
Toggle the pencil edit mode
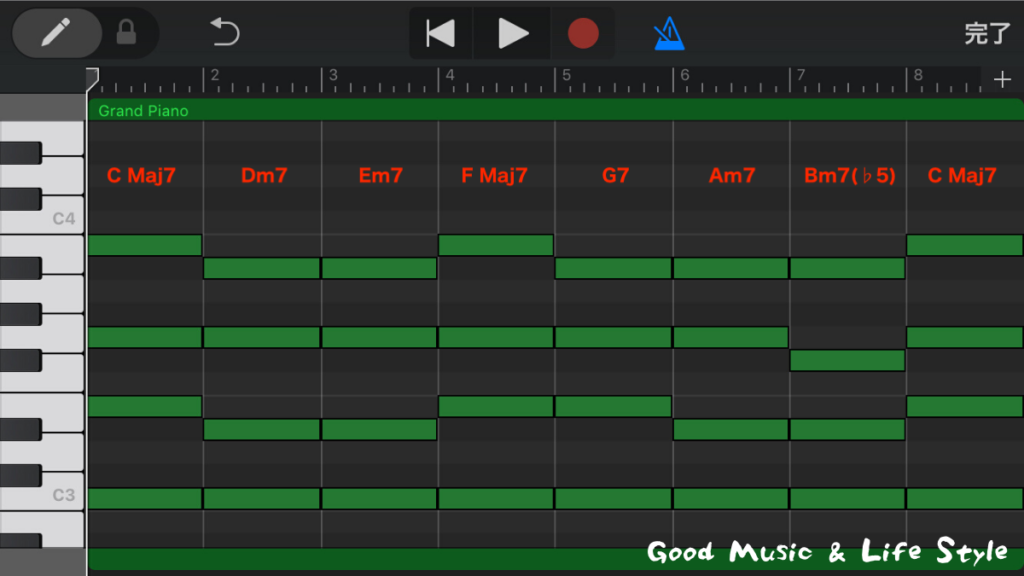(57, 33)
